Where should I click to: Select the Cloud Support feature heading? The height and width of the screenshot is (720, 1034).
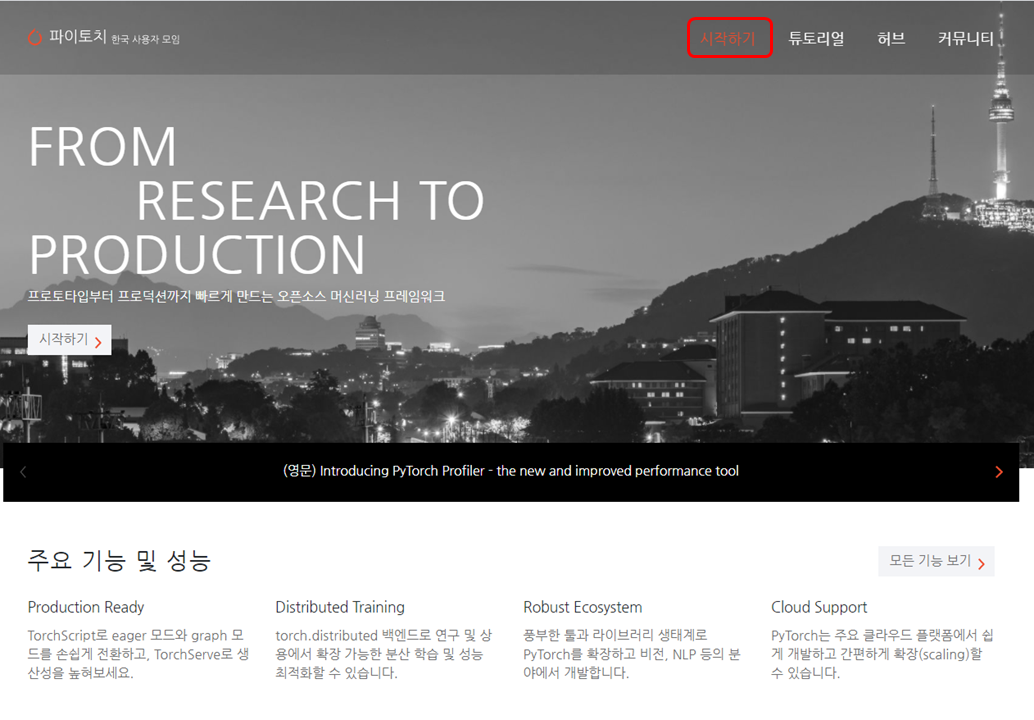819,607
